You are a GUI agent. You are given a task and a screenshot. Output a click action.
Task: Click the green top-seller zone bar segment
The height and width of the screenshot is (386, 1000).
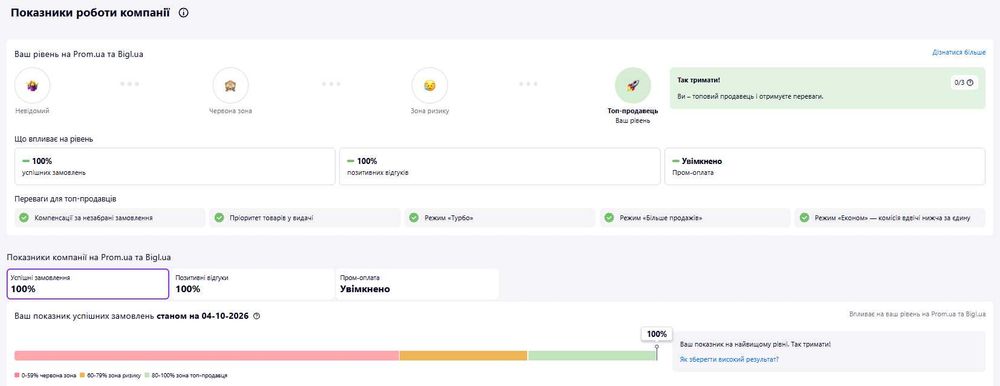point(592,355)
